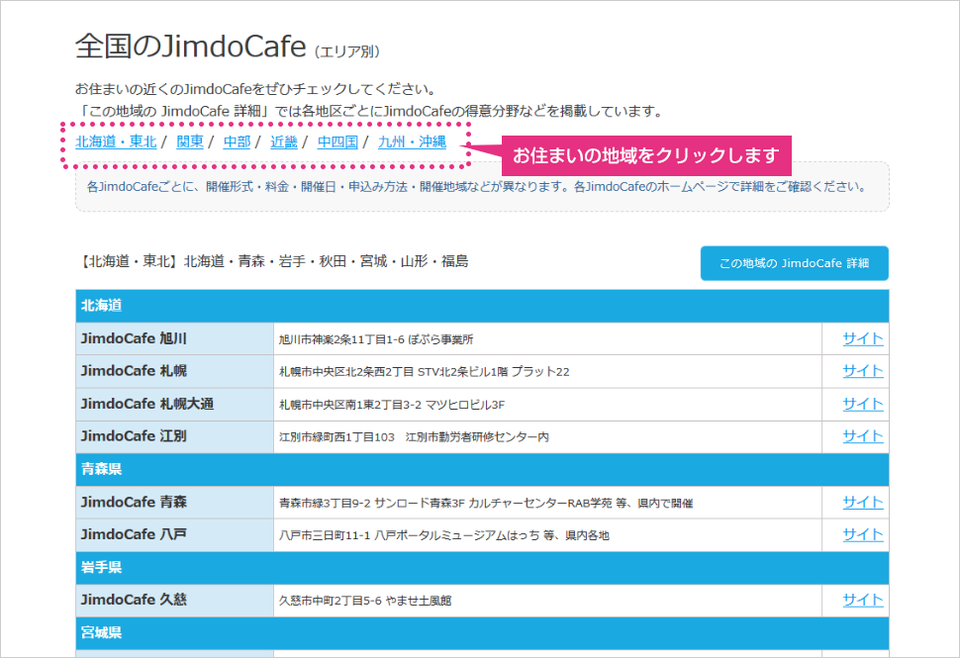
Task: Click address 札幌市中央区南1東2丁目3-2 マツヒロビル3F
Action: pos(392,405)
